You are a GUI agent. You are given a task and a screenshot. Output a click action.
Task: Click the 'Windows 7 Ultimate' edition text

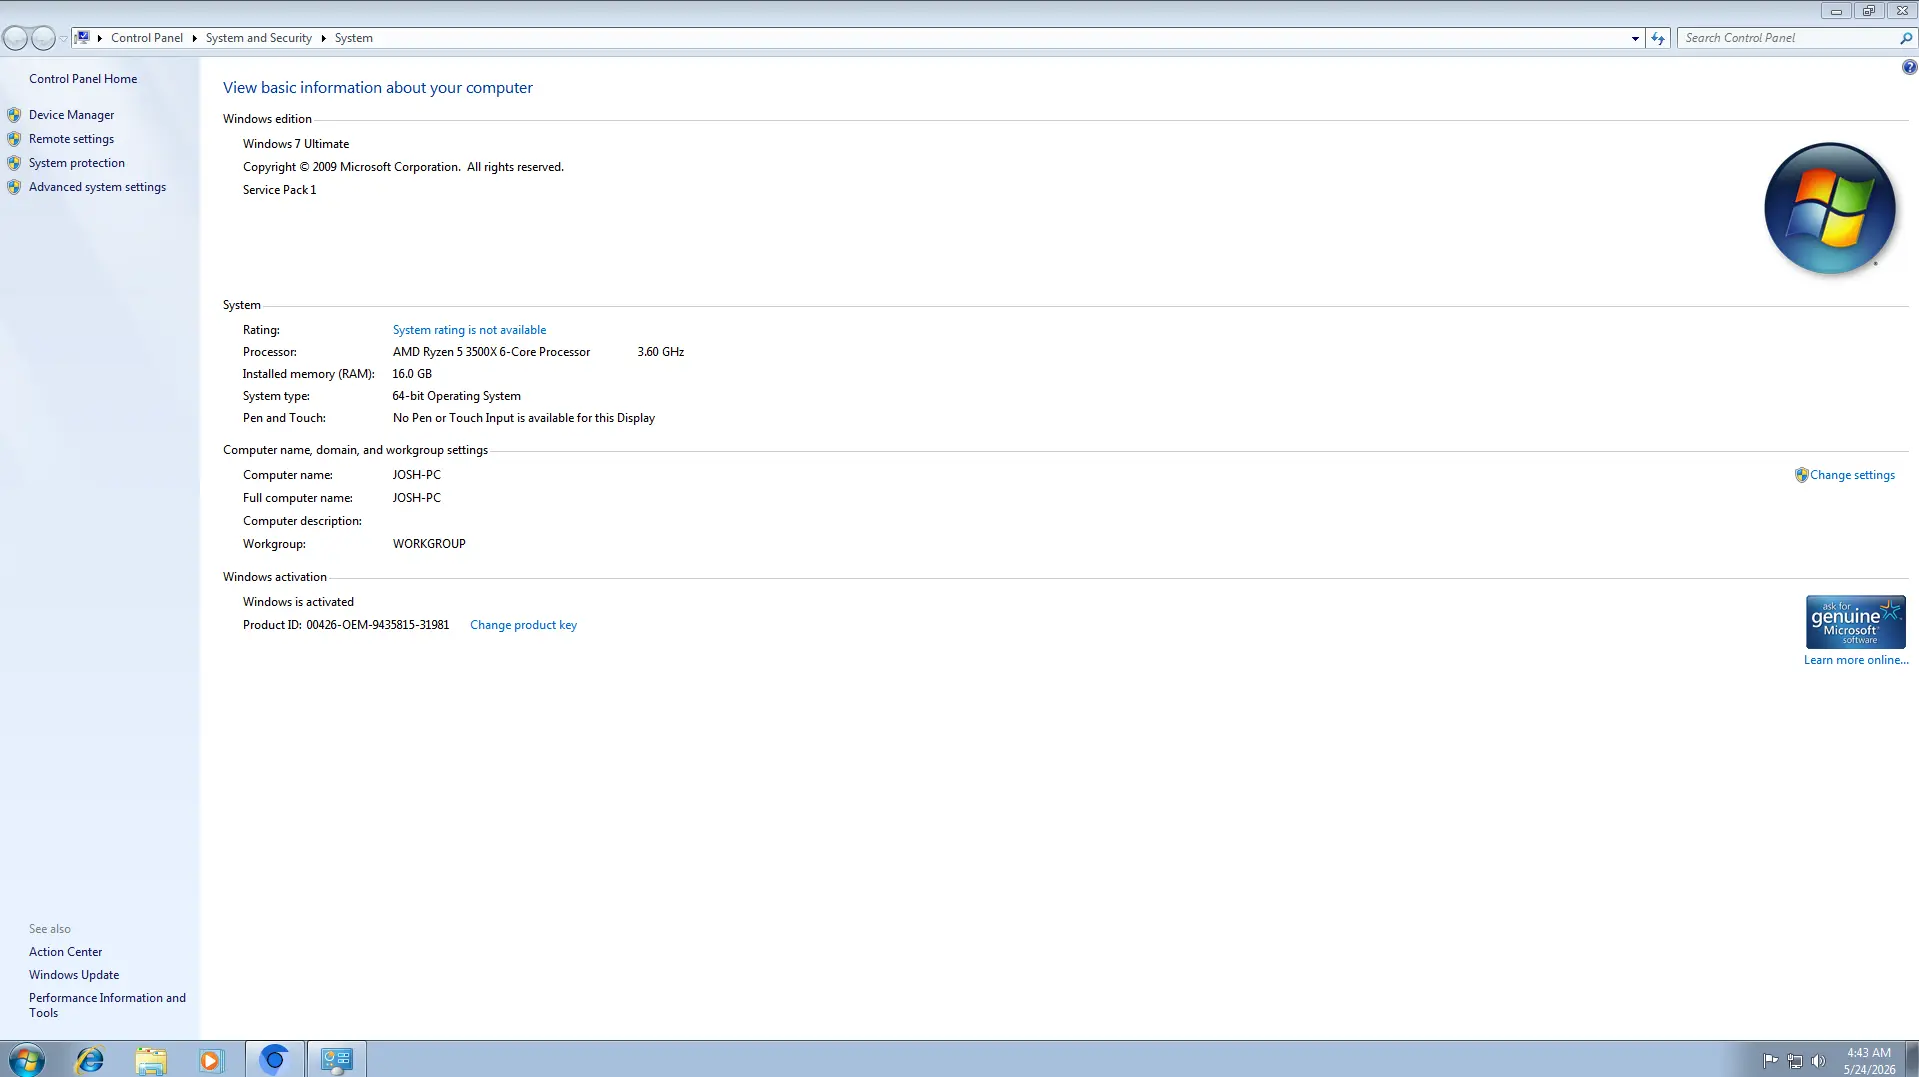tap(296, 144)
